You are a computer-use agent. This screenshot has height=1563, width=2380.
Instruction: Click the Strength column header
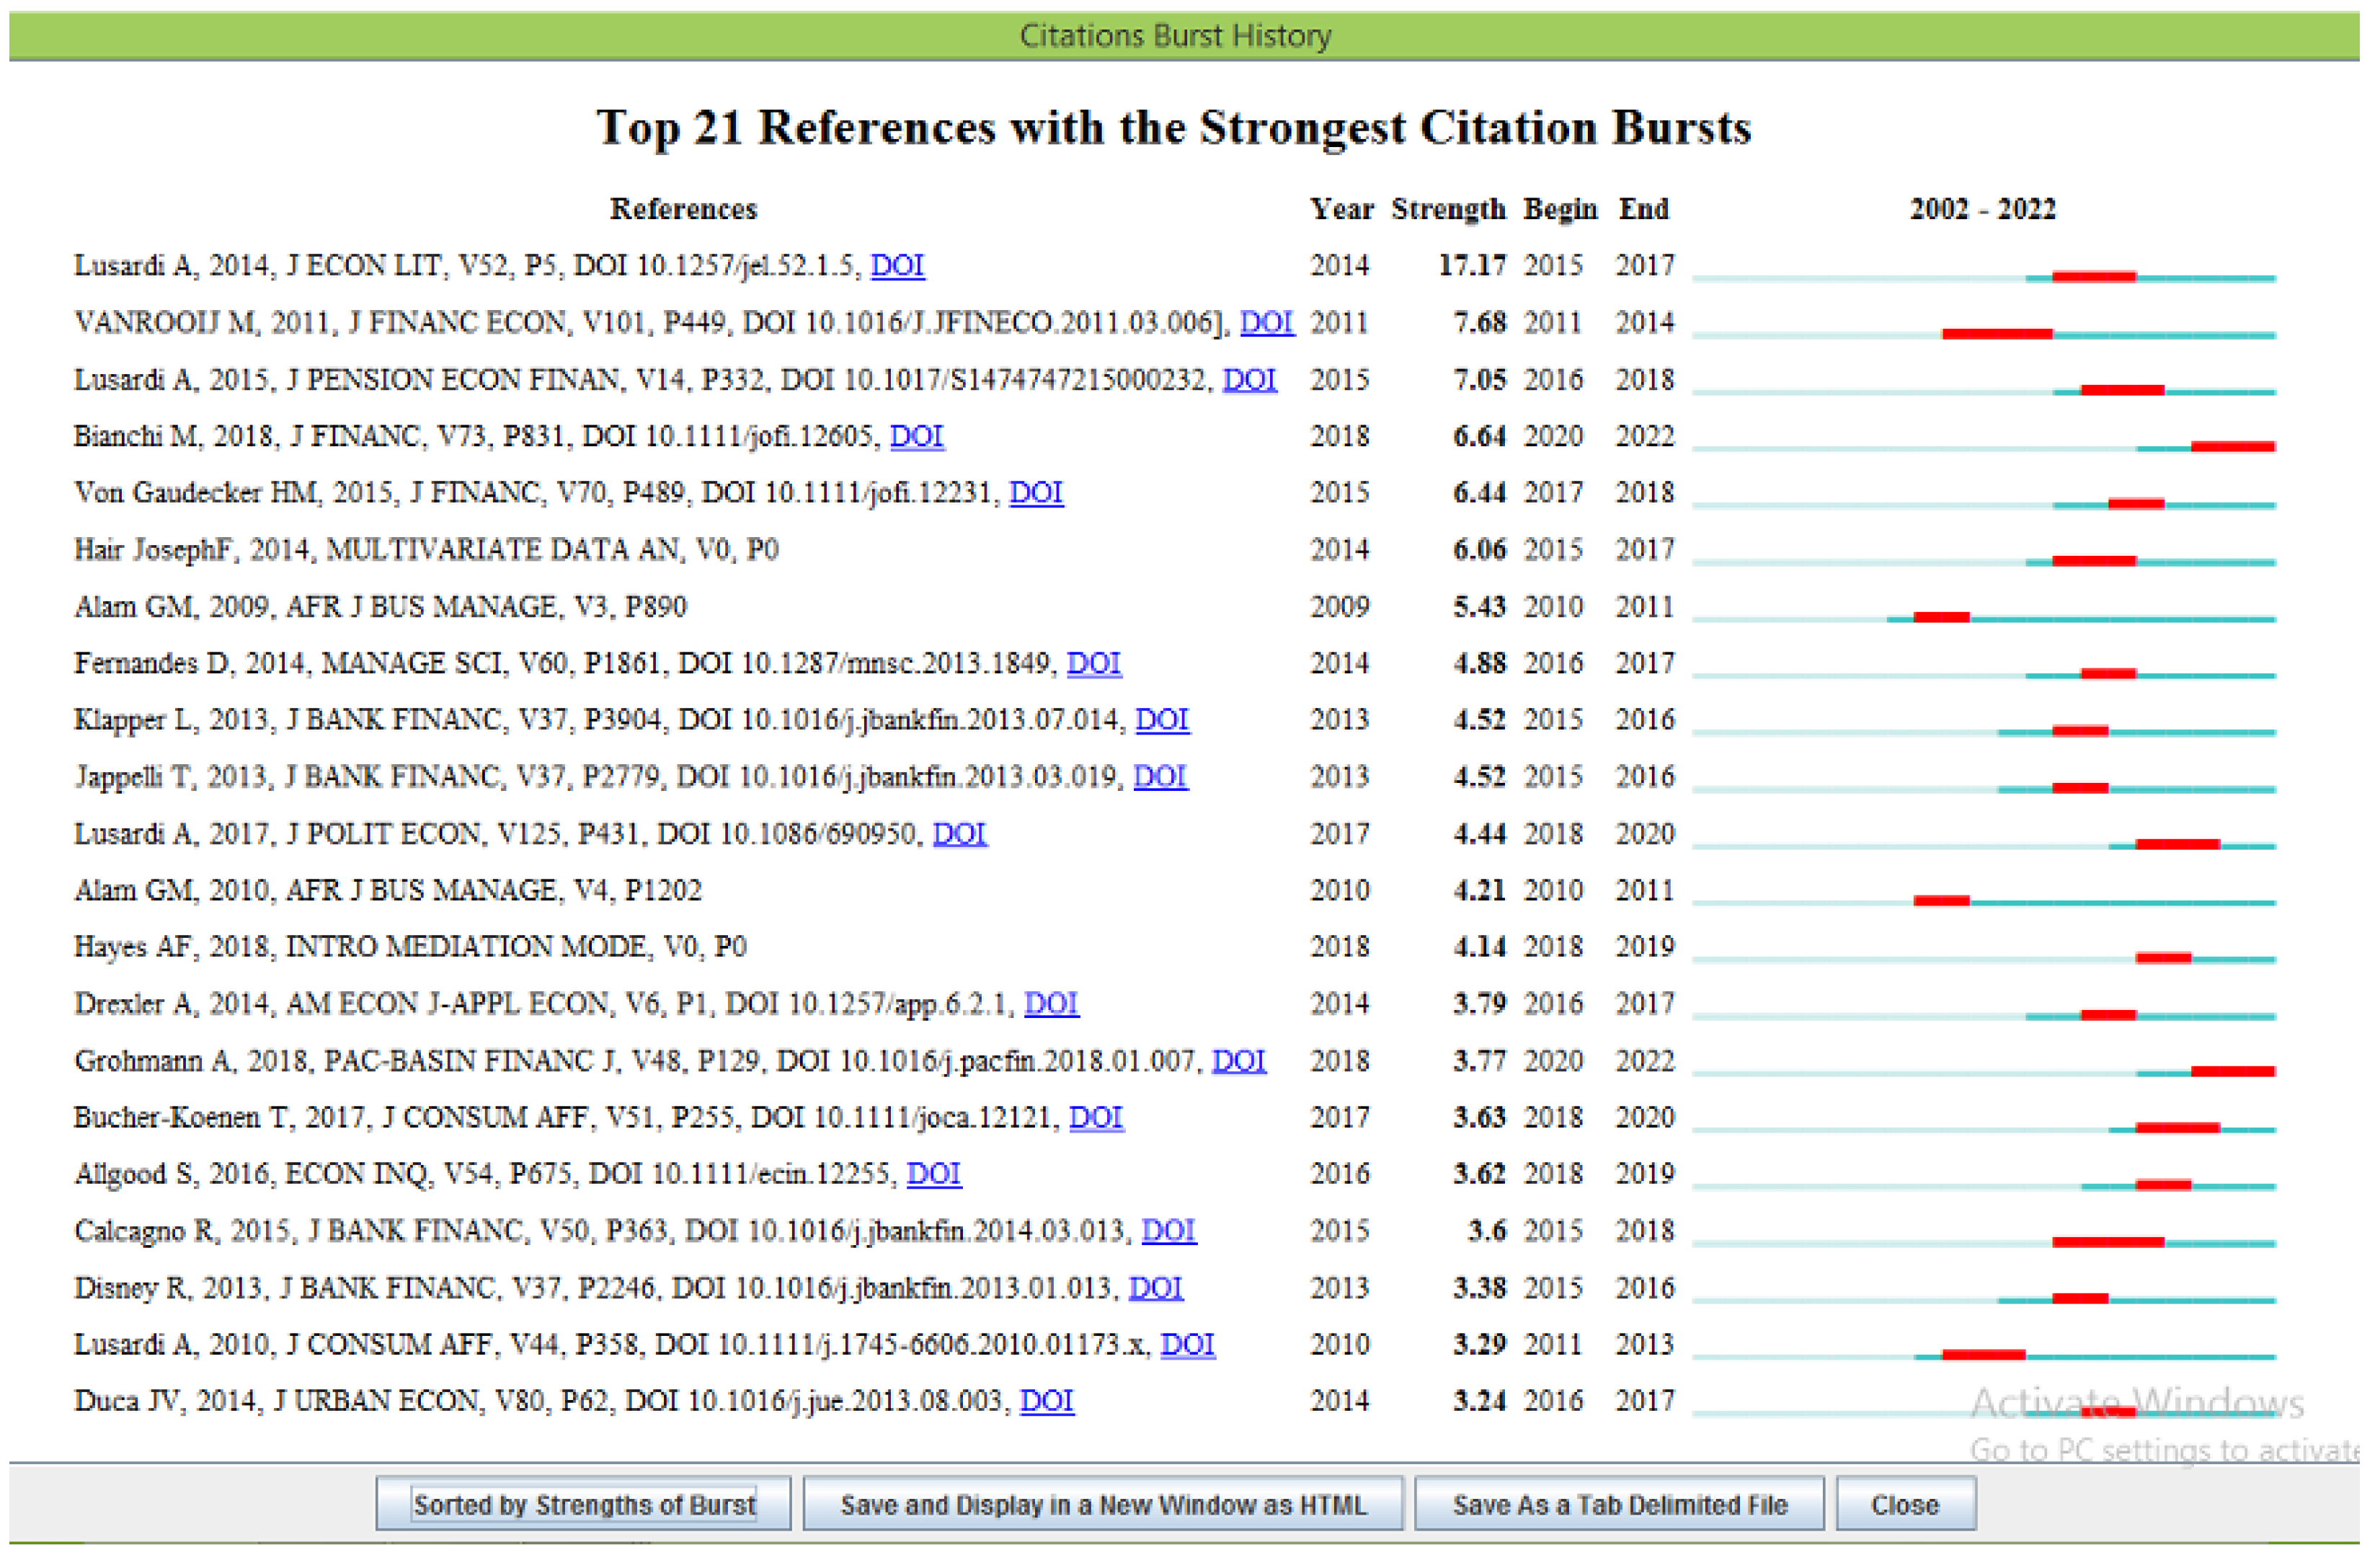pos(1447,209)
